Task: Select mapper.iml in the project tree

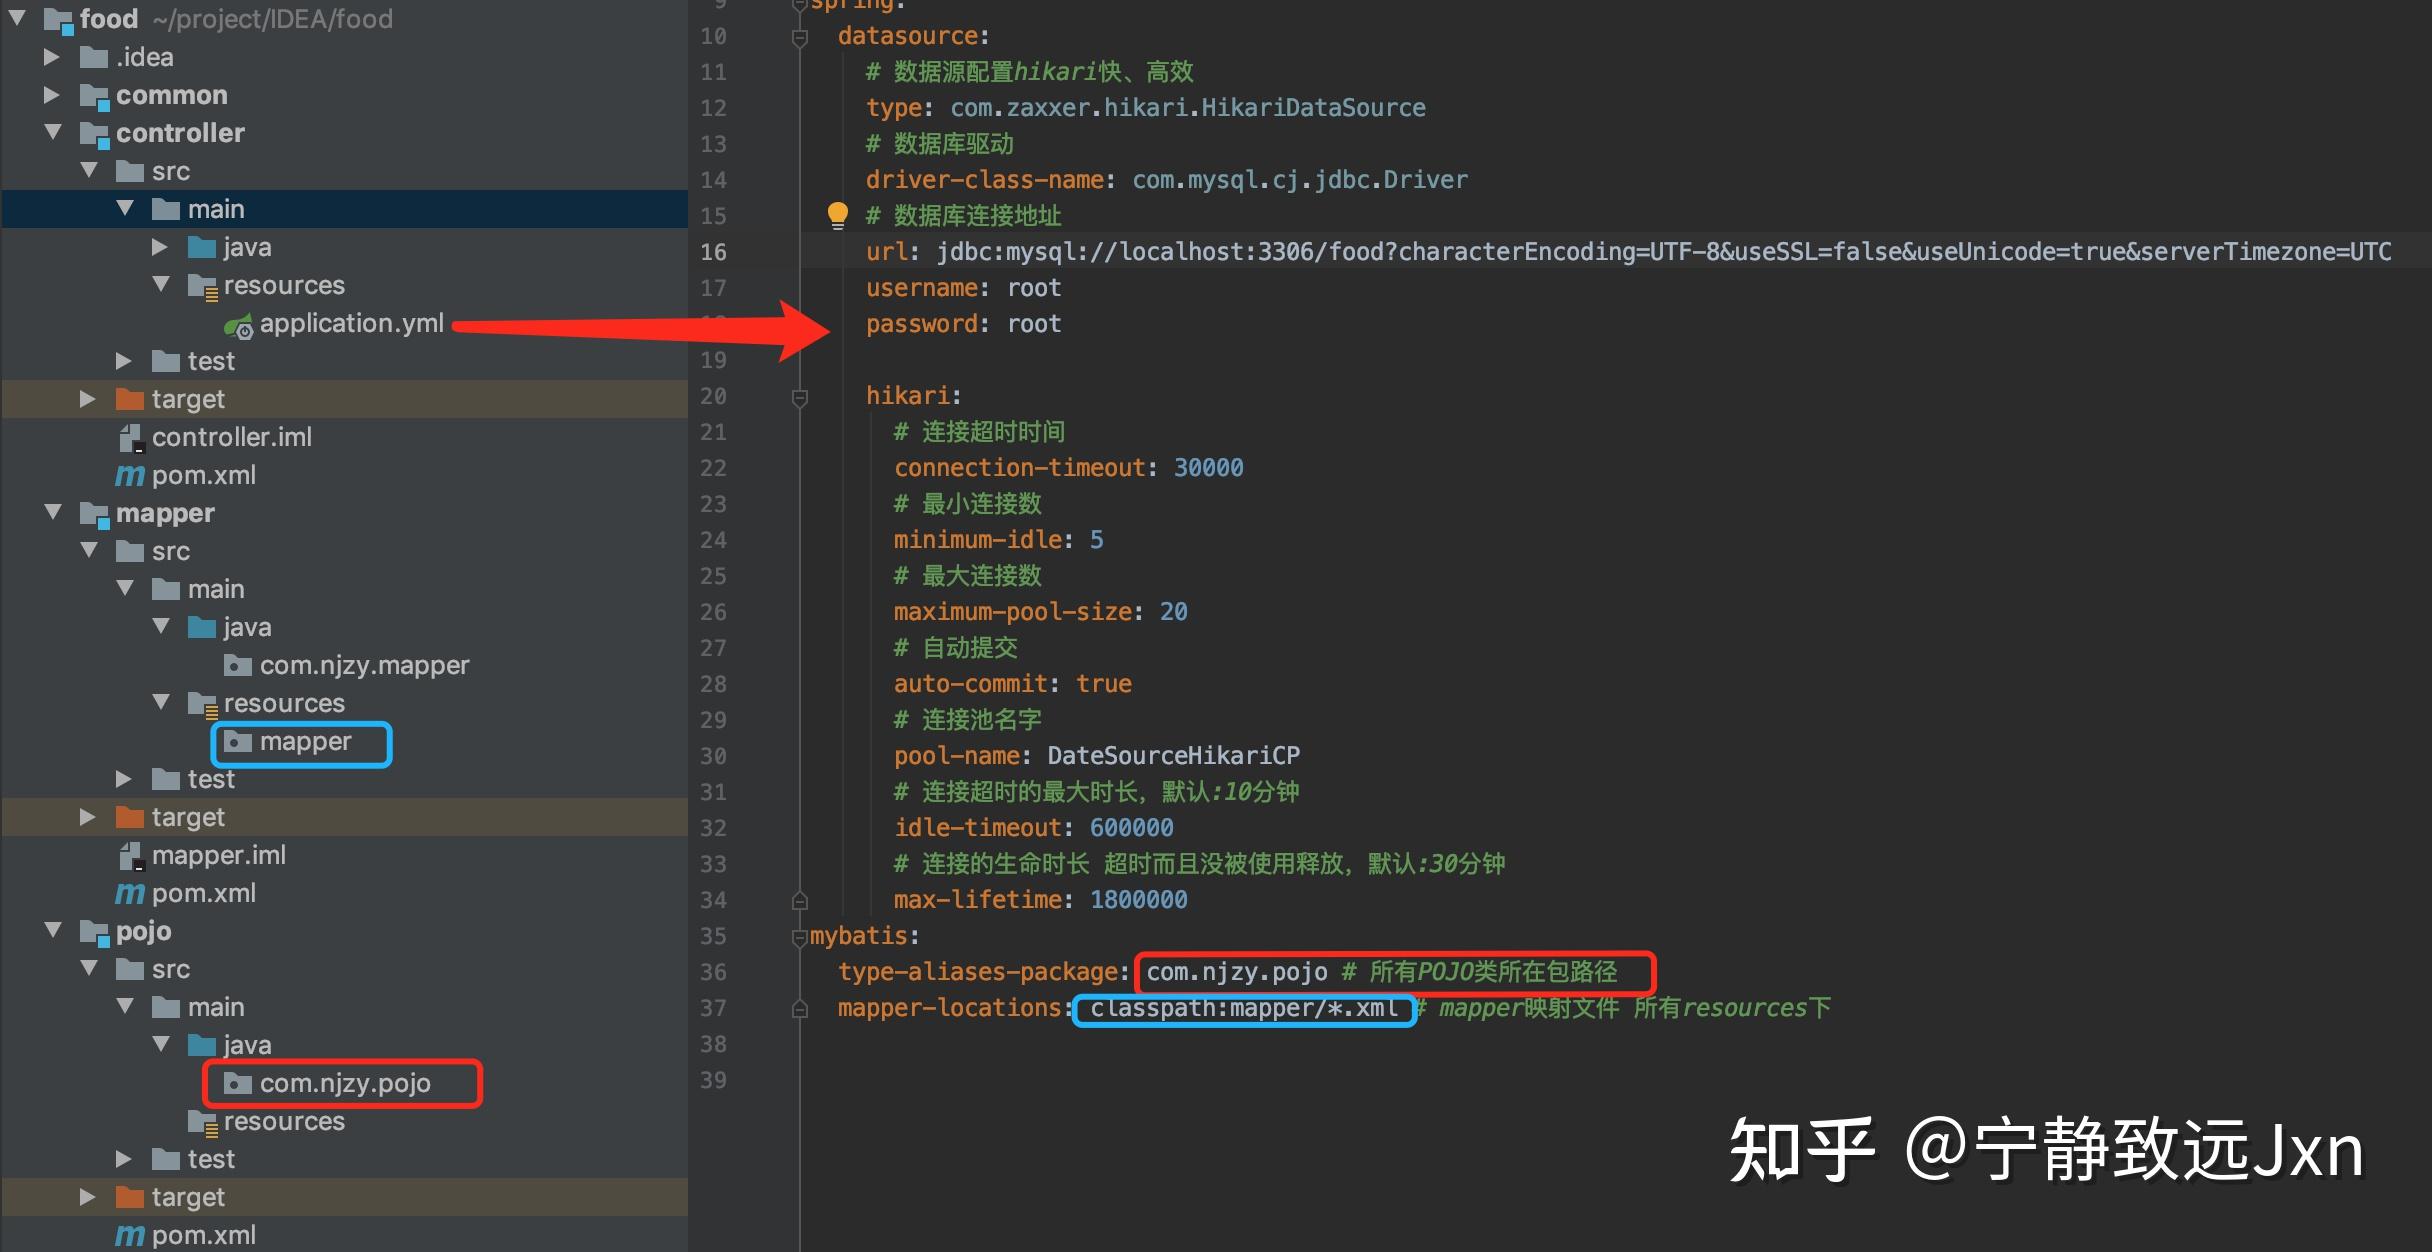Action: tap(218, 856)
